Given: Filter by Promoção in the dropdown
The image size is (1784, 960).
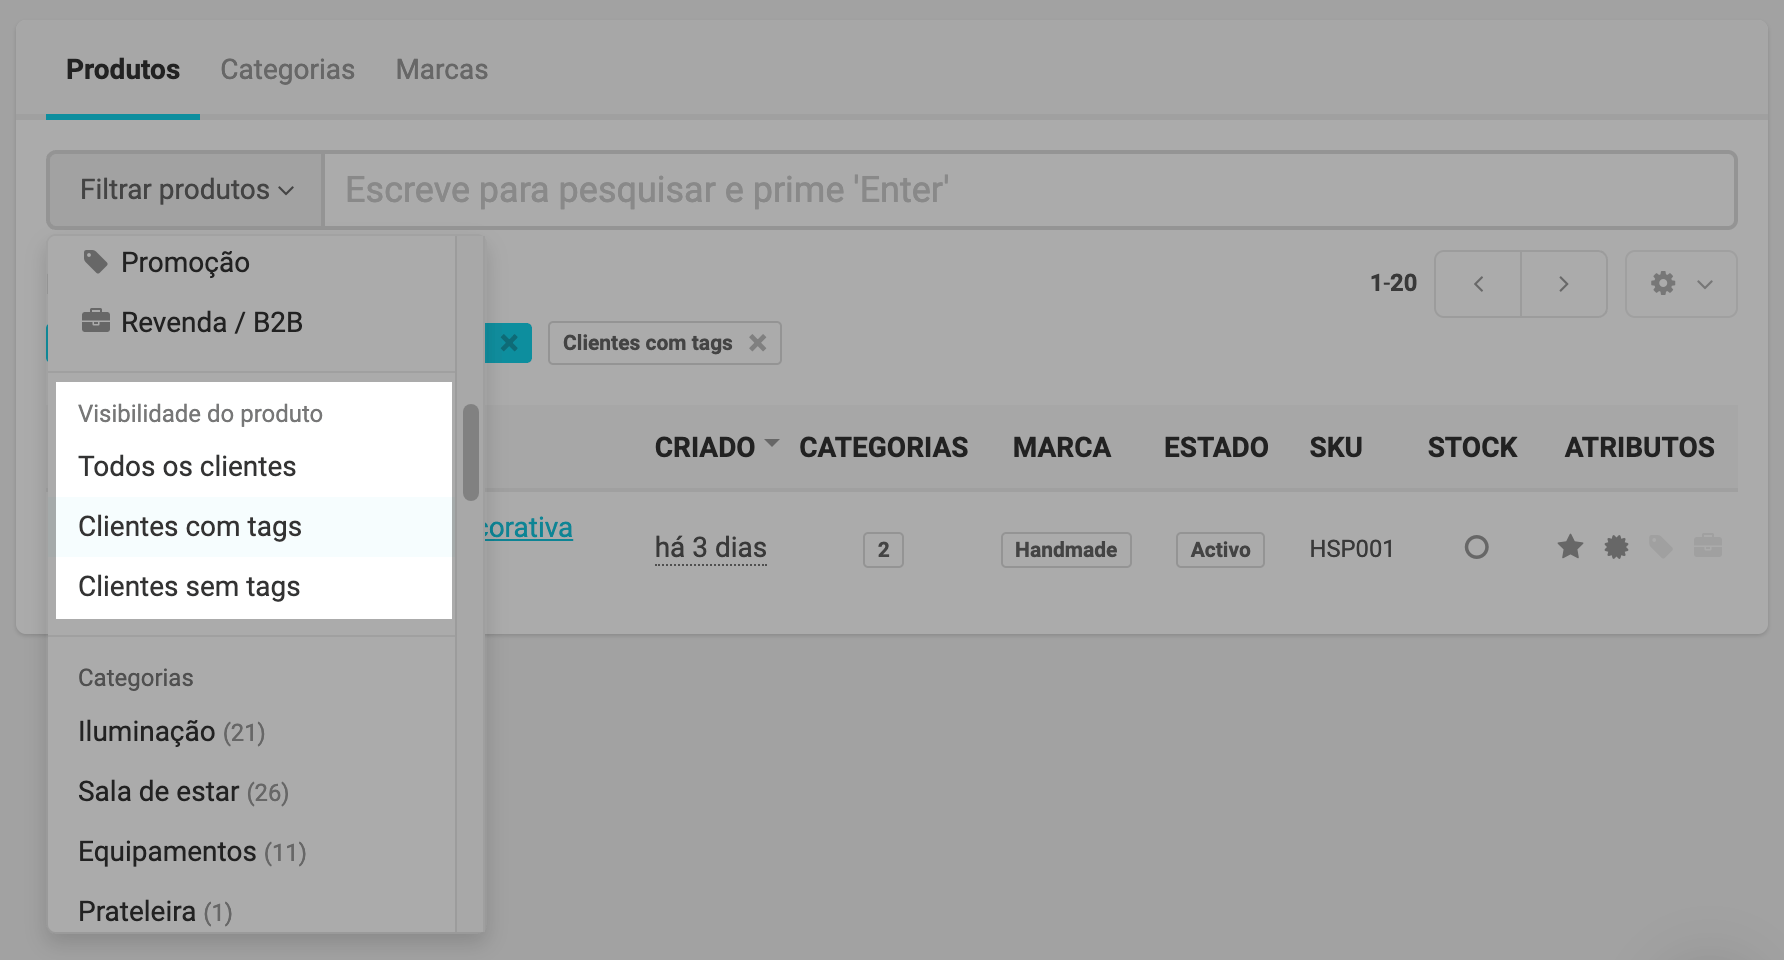Looking at the screenshot, I should 185,263.
